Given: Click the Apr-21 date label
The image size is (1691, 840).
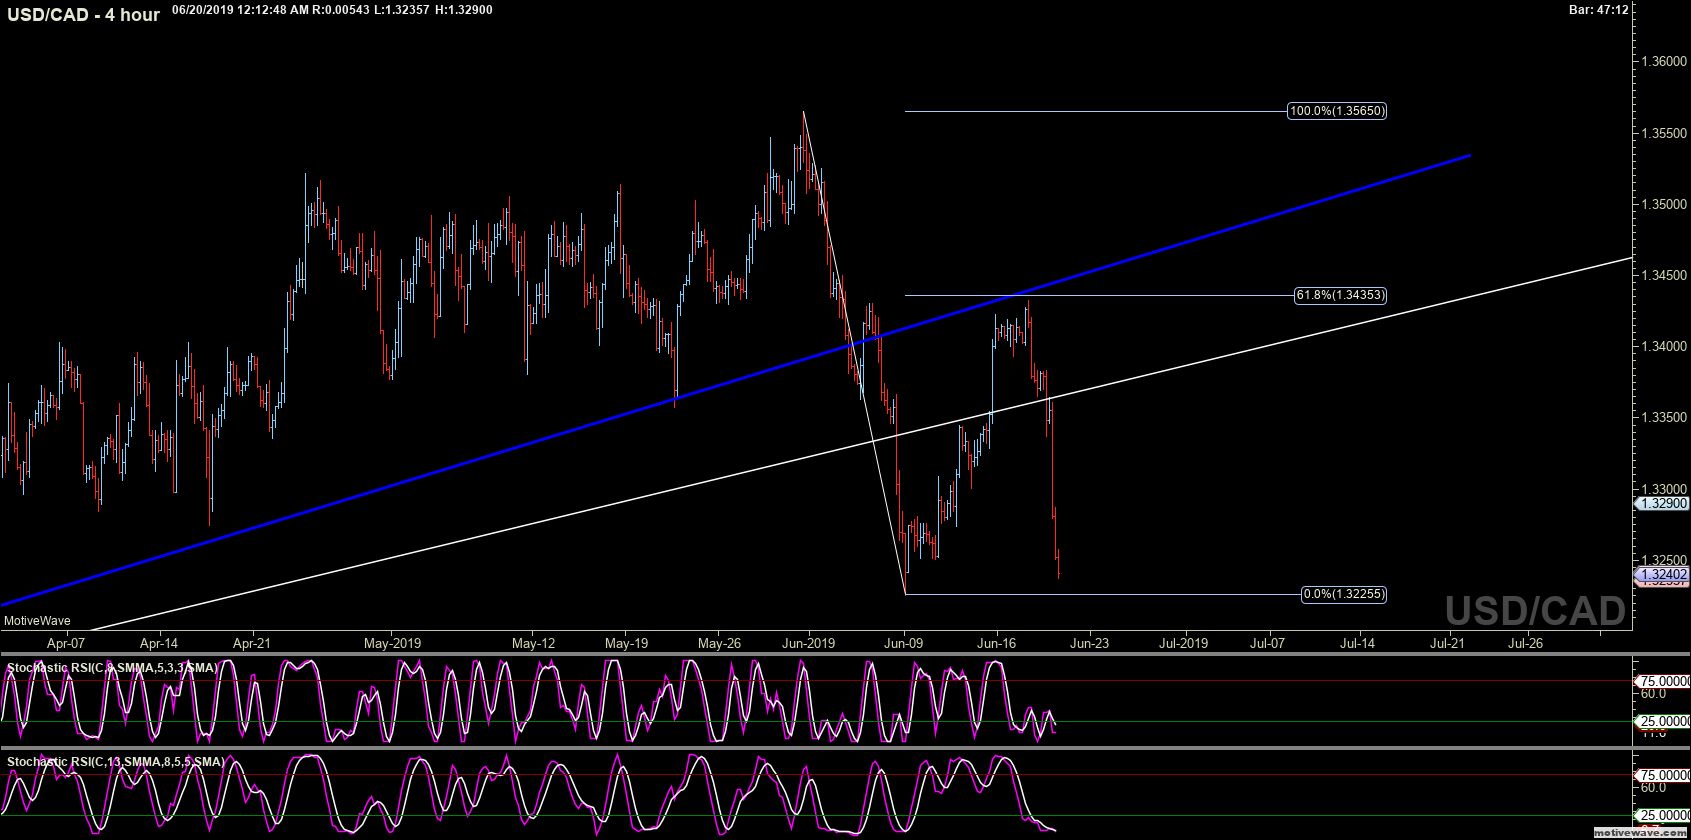Looking at the screenshot, I should (x=252, y=643).
